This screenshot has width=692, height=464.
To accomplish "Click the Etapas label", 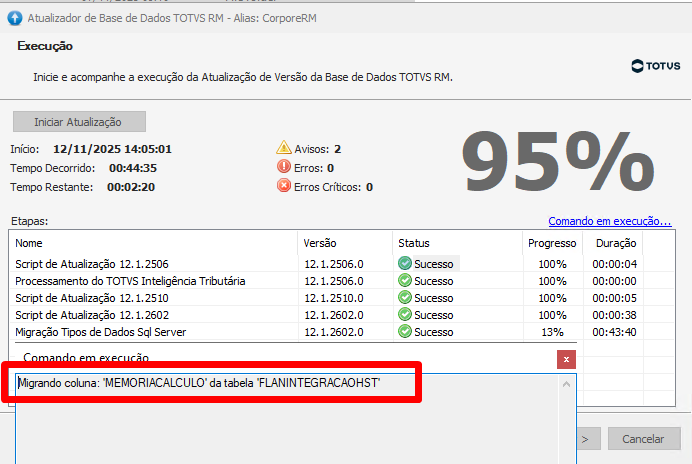I will pos(30,221).
